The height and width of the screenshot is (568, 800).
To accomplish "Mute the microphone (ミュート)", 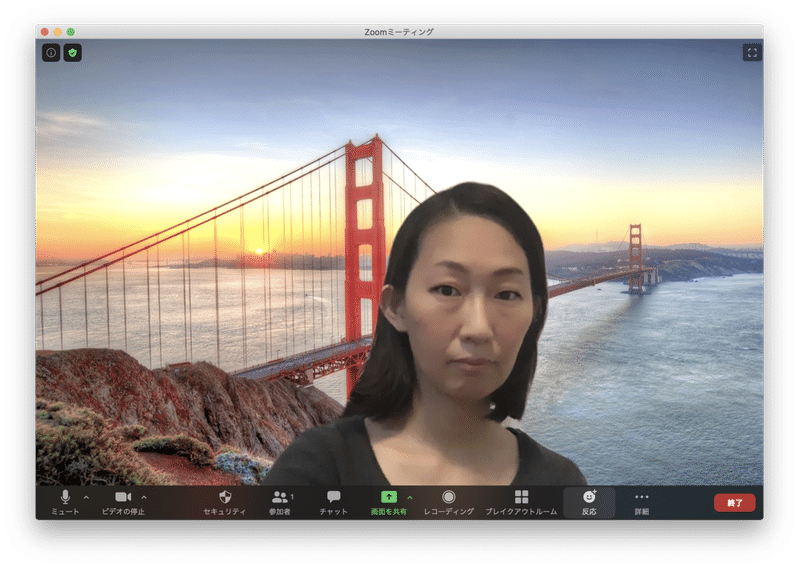I will (x=65, y=503).
